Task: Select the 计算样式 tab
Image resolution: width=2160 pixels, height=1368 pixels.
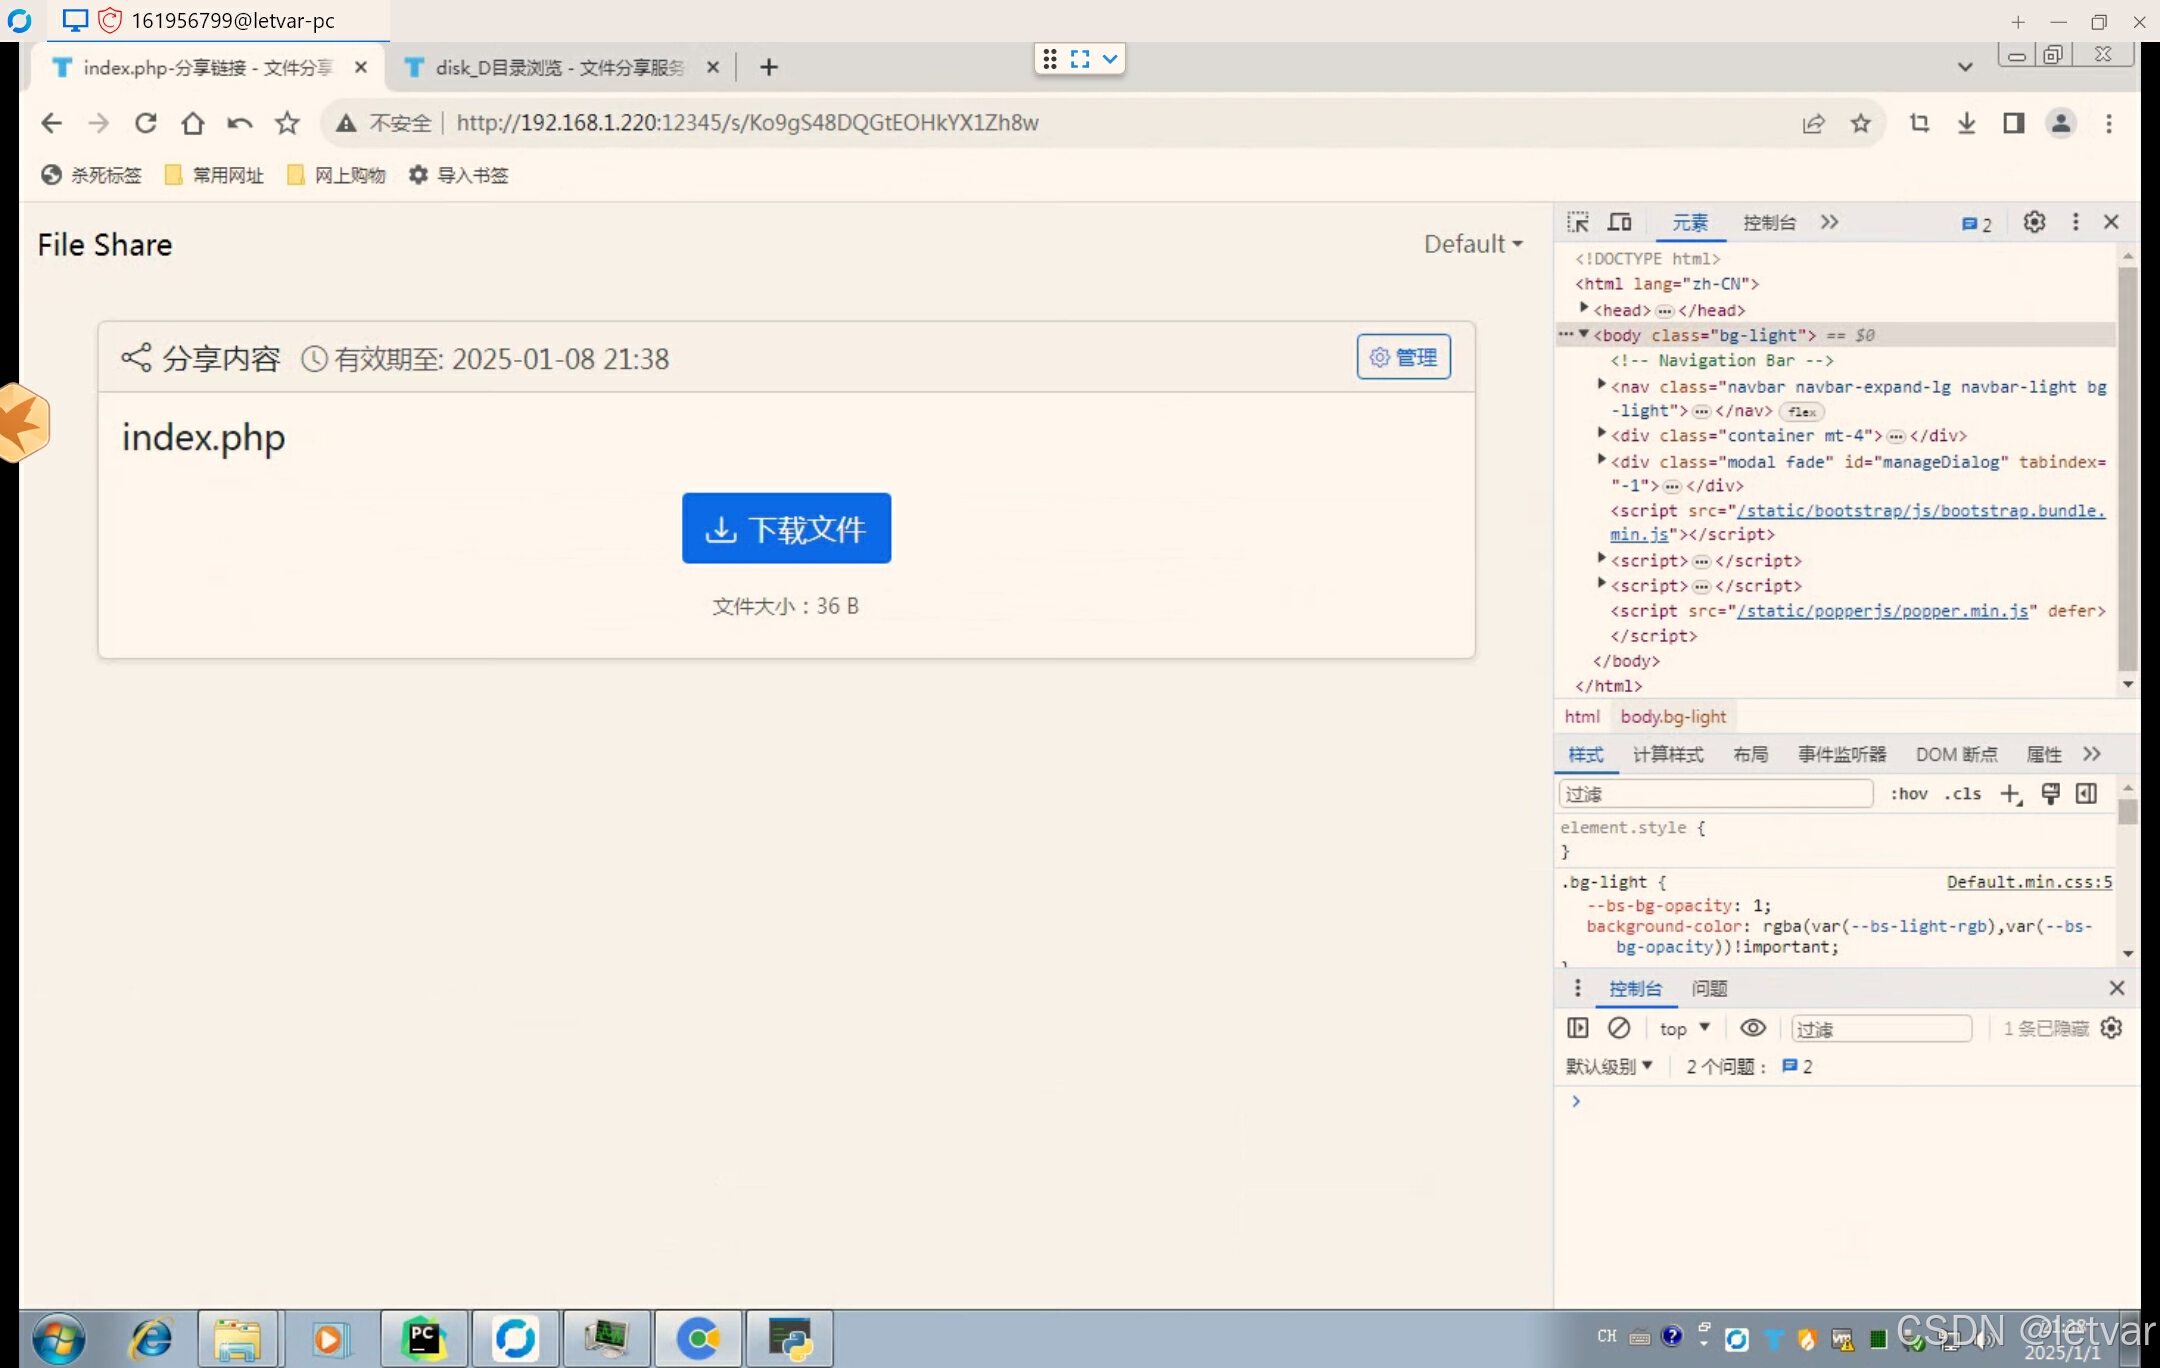Action: tap(1668, 755)
